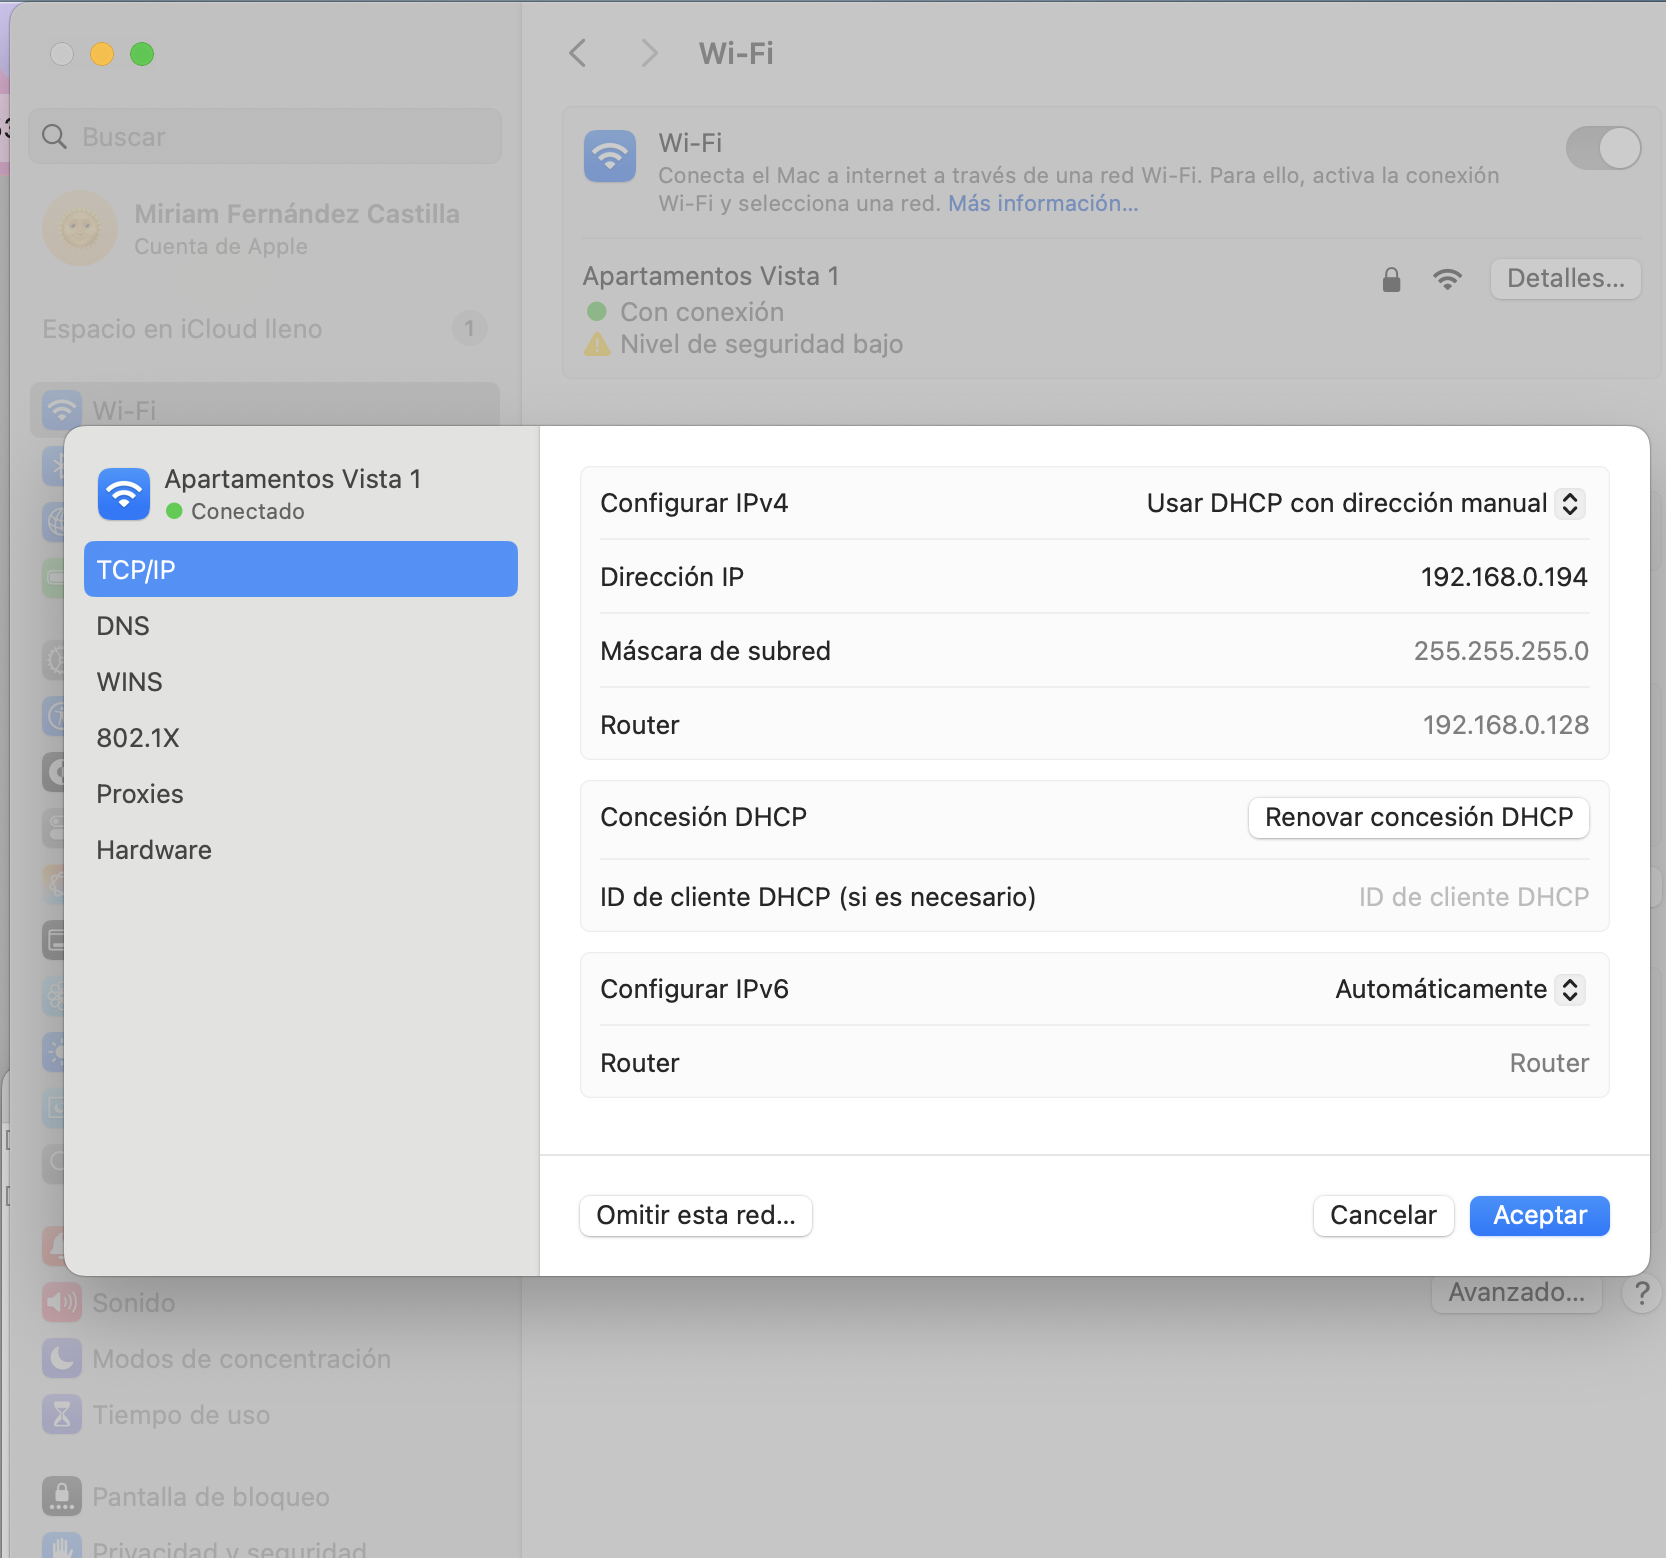The height and width of the screenshot is (1558, 1666).
Task: Open Tiempo de uso hourglass icon
Action: coord(61,1414)
